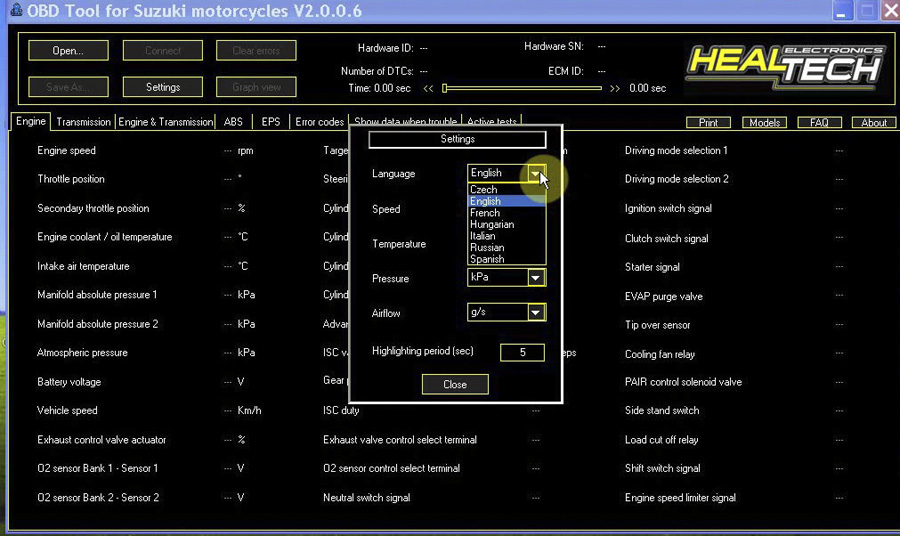The image size is (900, 536).
Task: Switch to the ABS tab
Action: [233, 122]
